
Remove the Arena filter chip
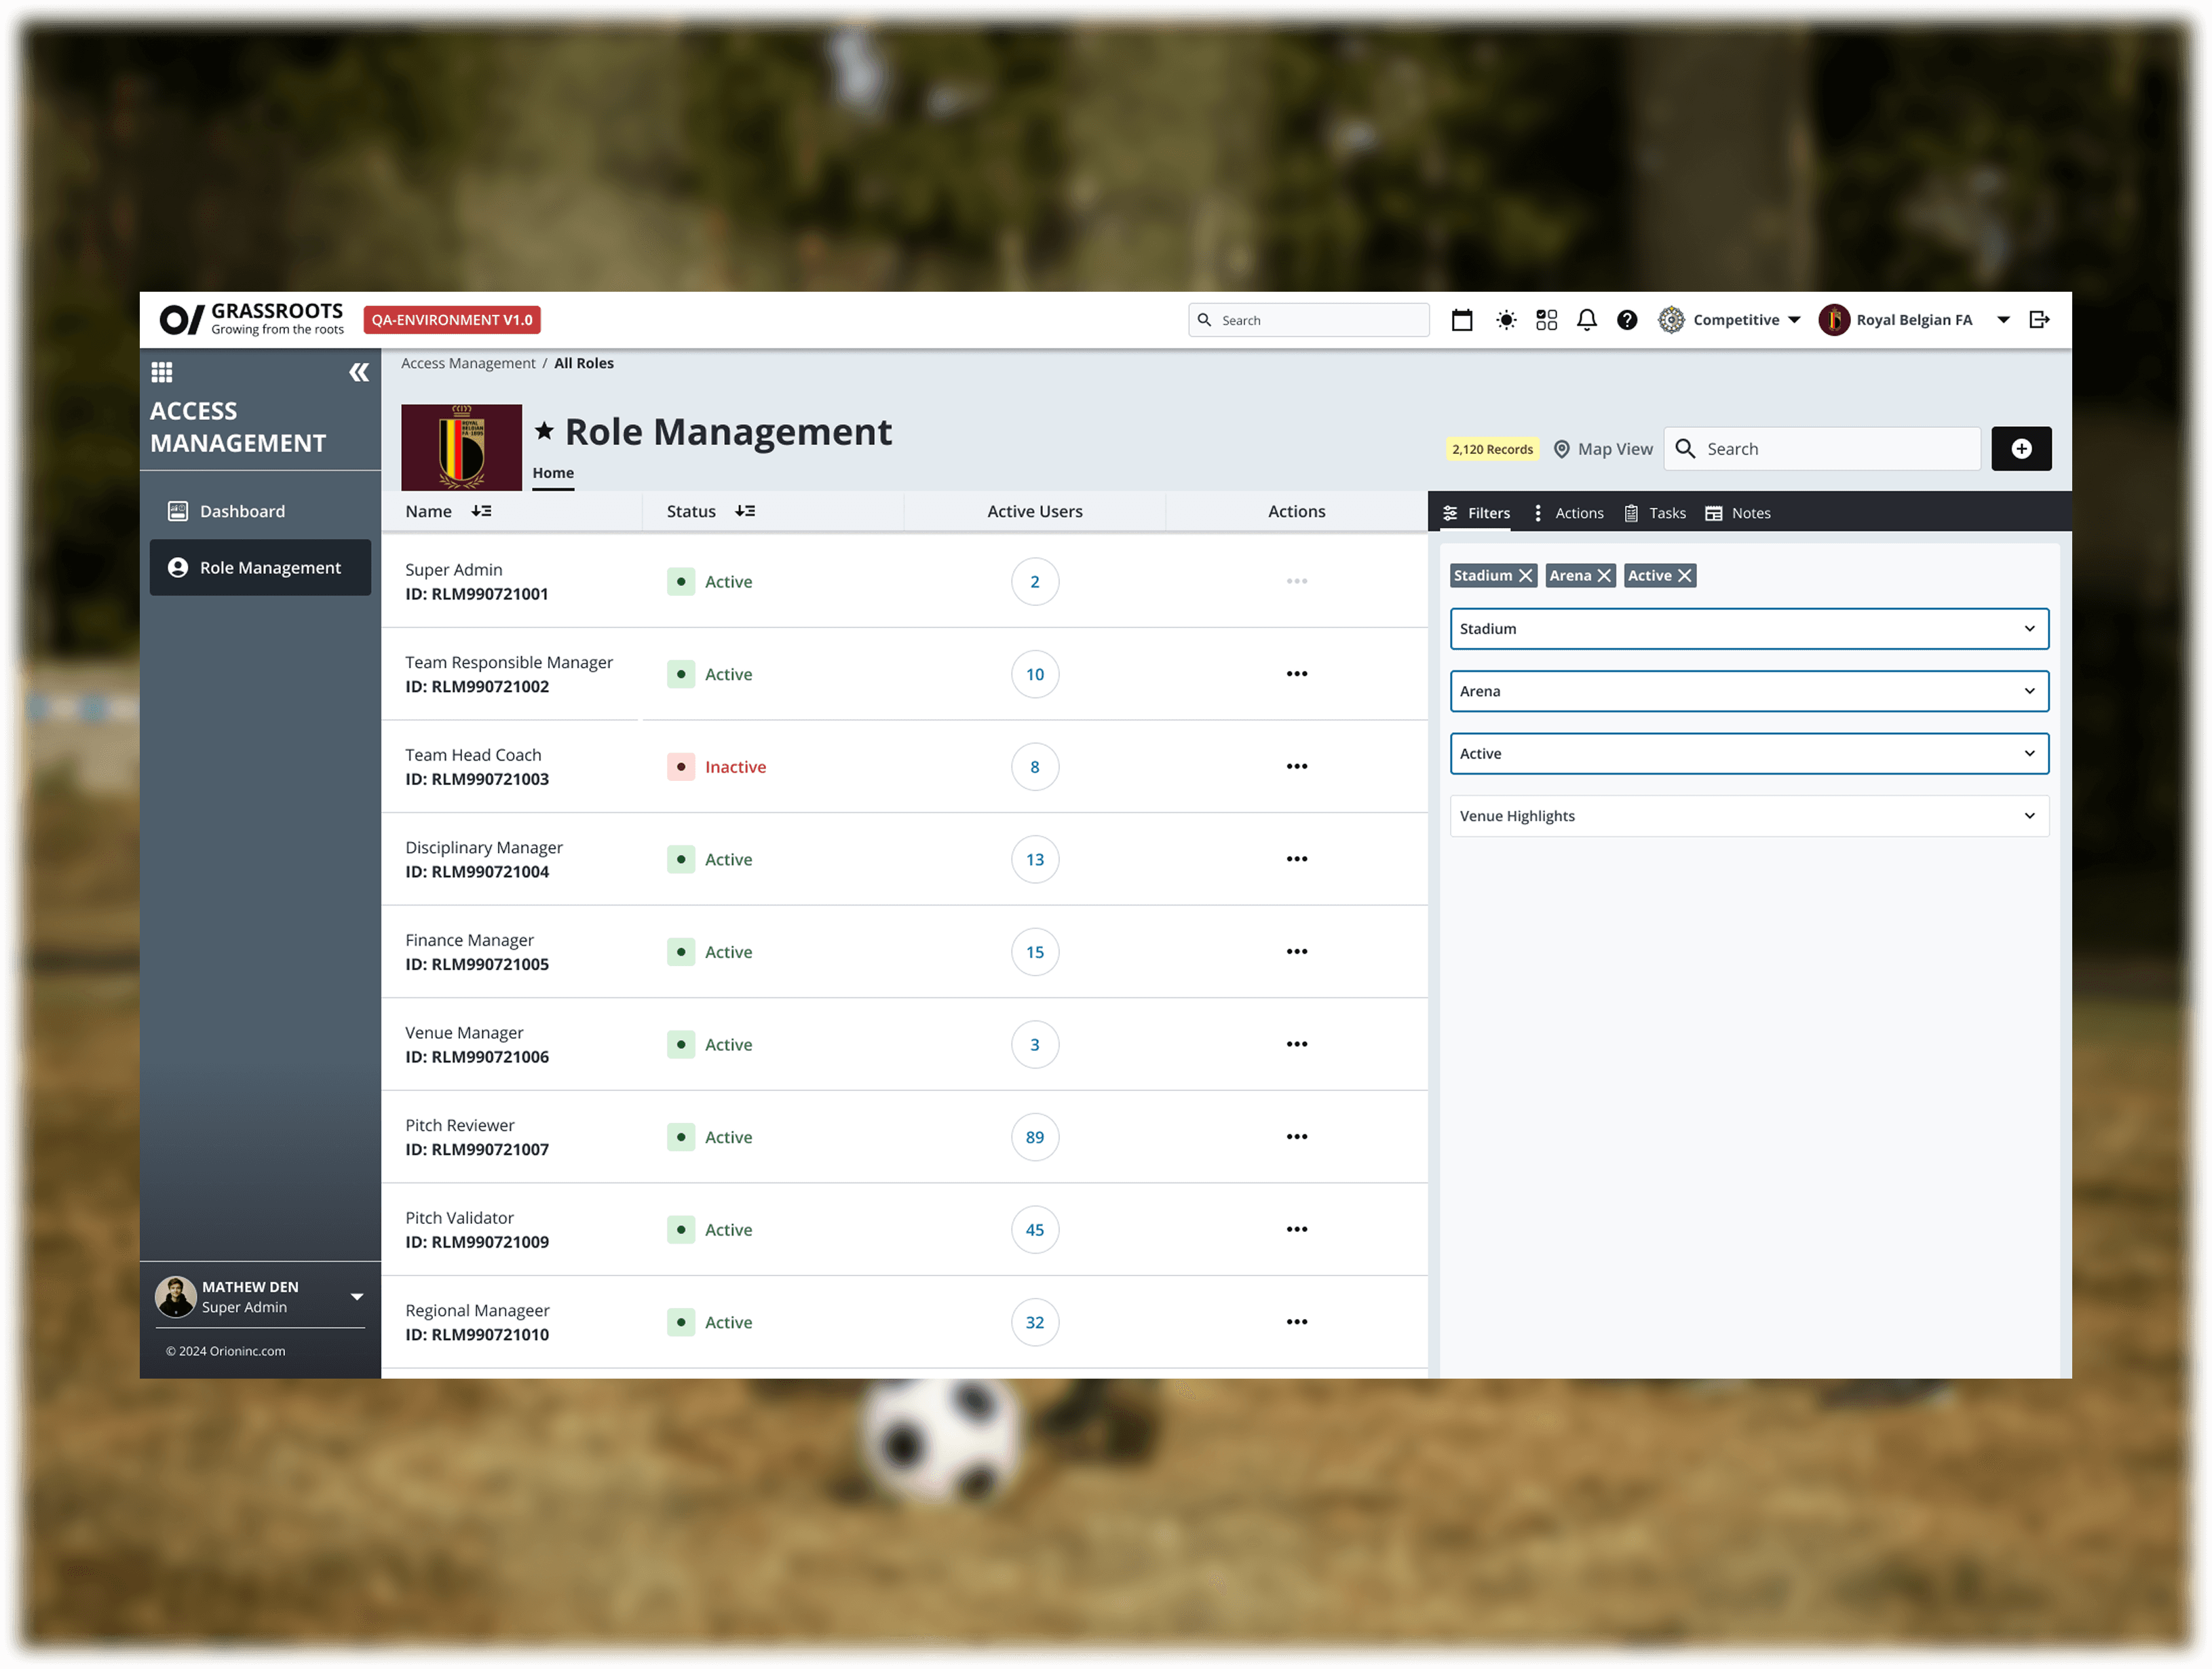coord(1604,576)
